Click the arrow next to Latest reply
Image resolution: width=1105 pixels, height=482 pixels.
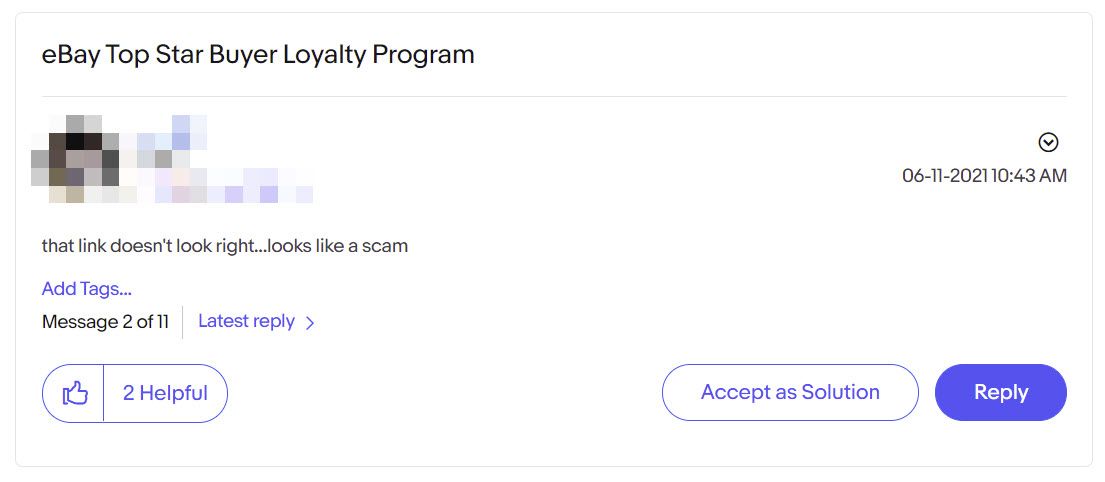tap(309, 323)
